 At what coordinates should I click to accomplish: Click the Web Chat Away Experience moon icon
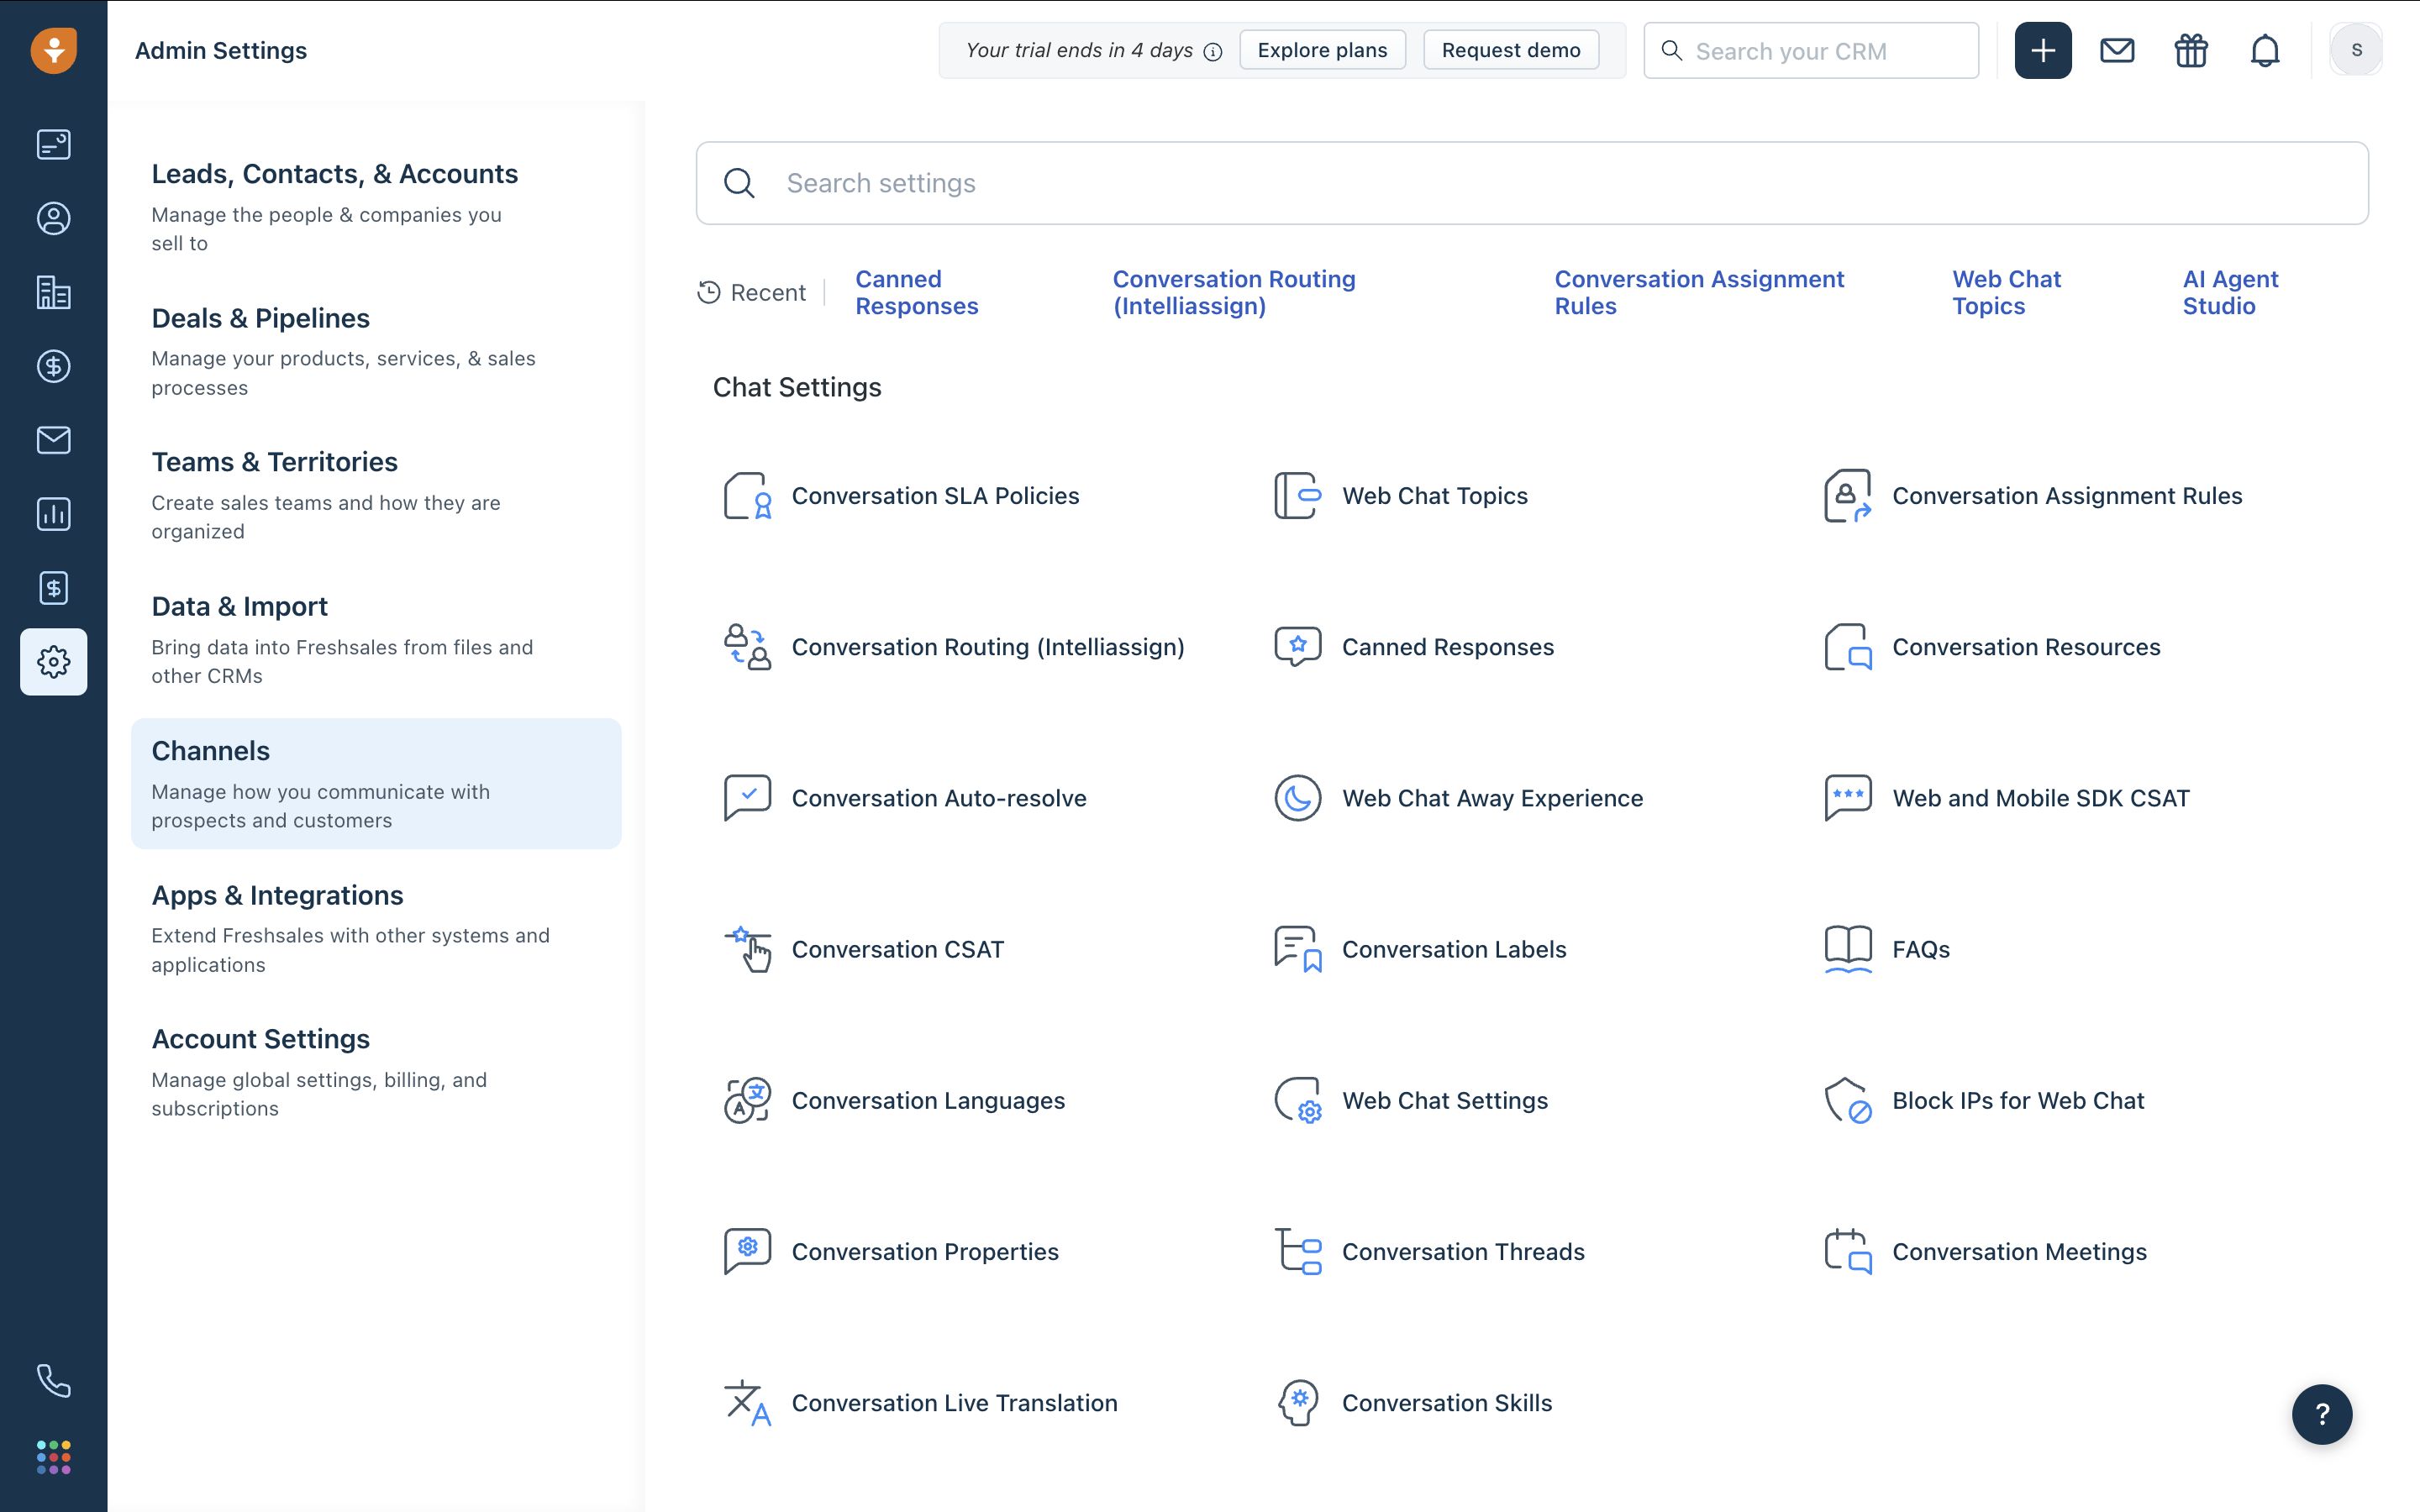click(x=1298, y=798)
